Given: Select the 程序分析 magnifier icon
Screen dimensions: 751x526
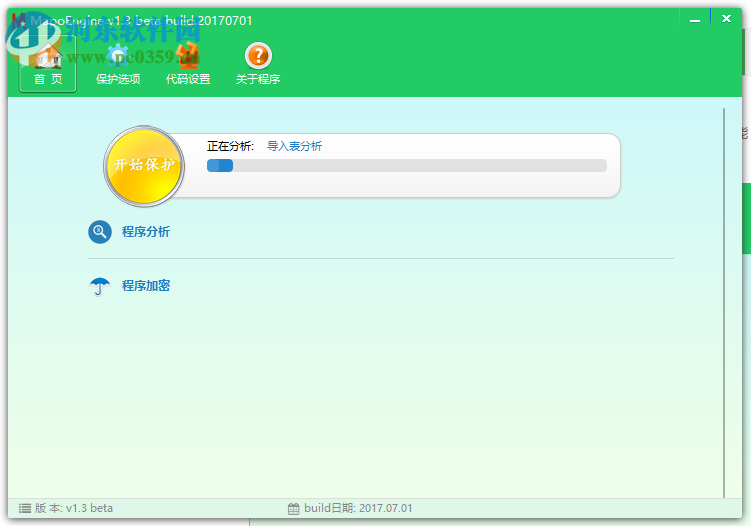Looking at the screenshot, I should (100, 232).
